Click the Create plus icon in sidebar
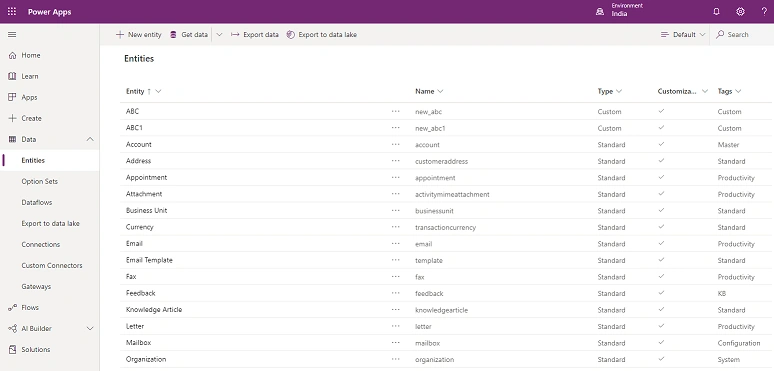774x371 pixels. 12,118
